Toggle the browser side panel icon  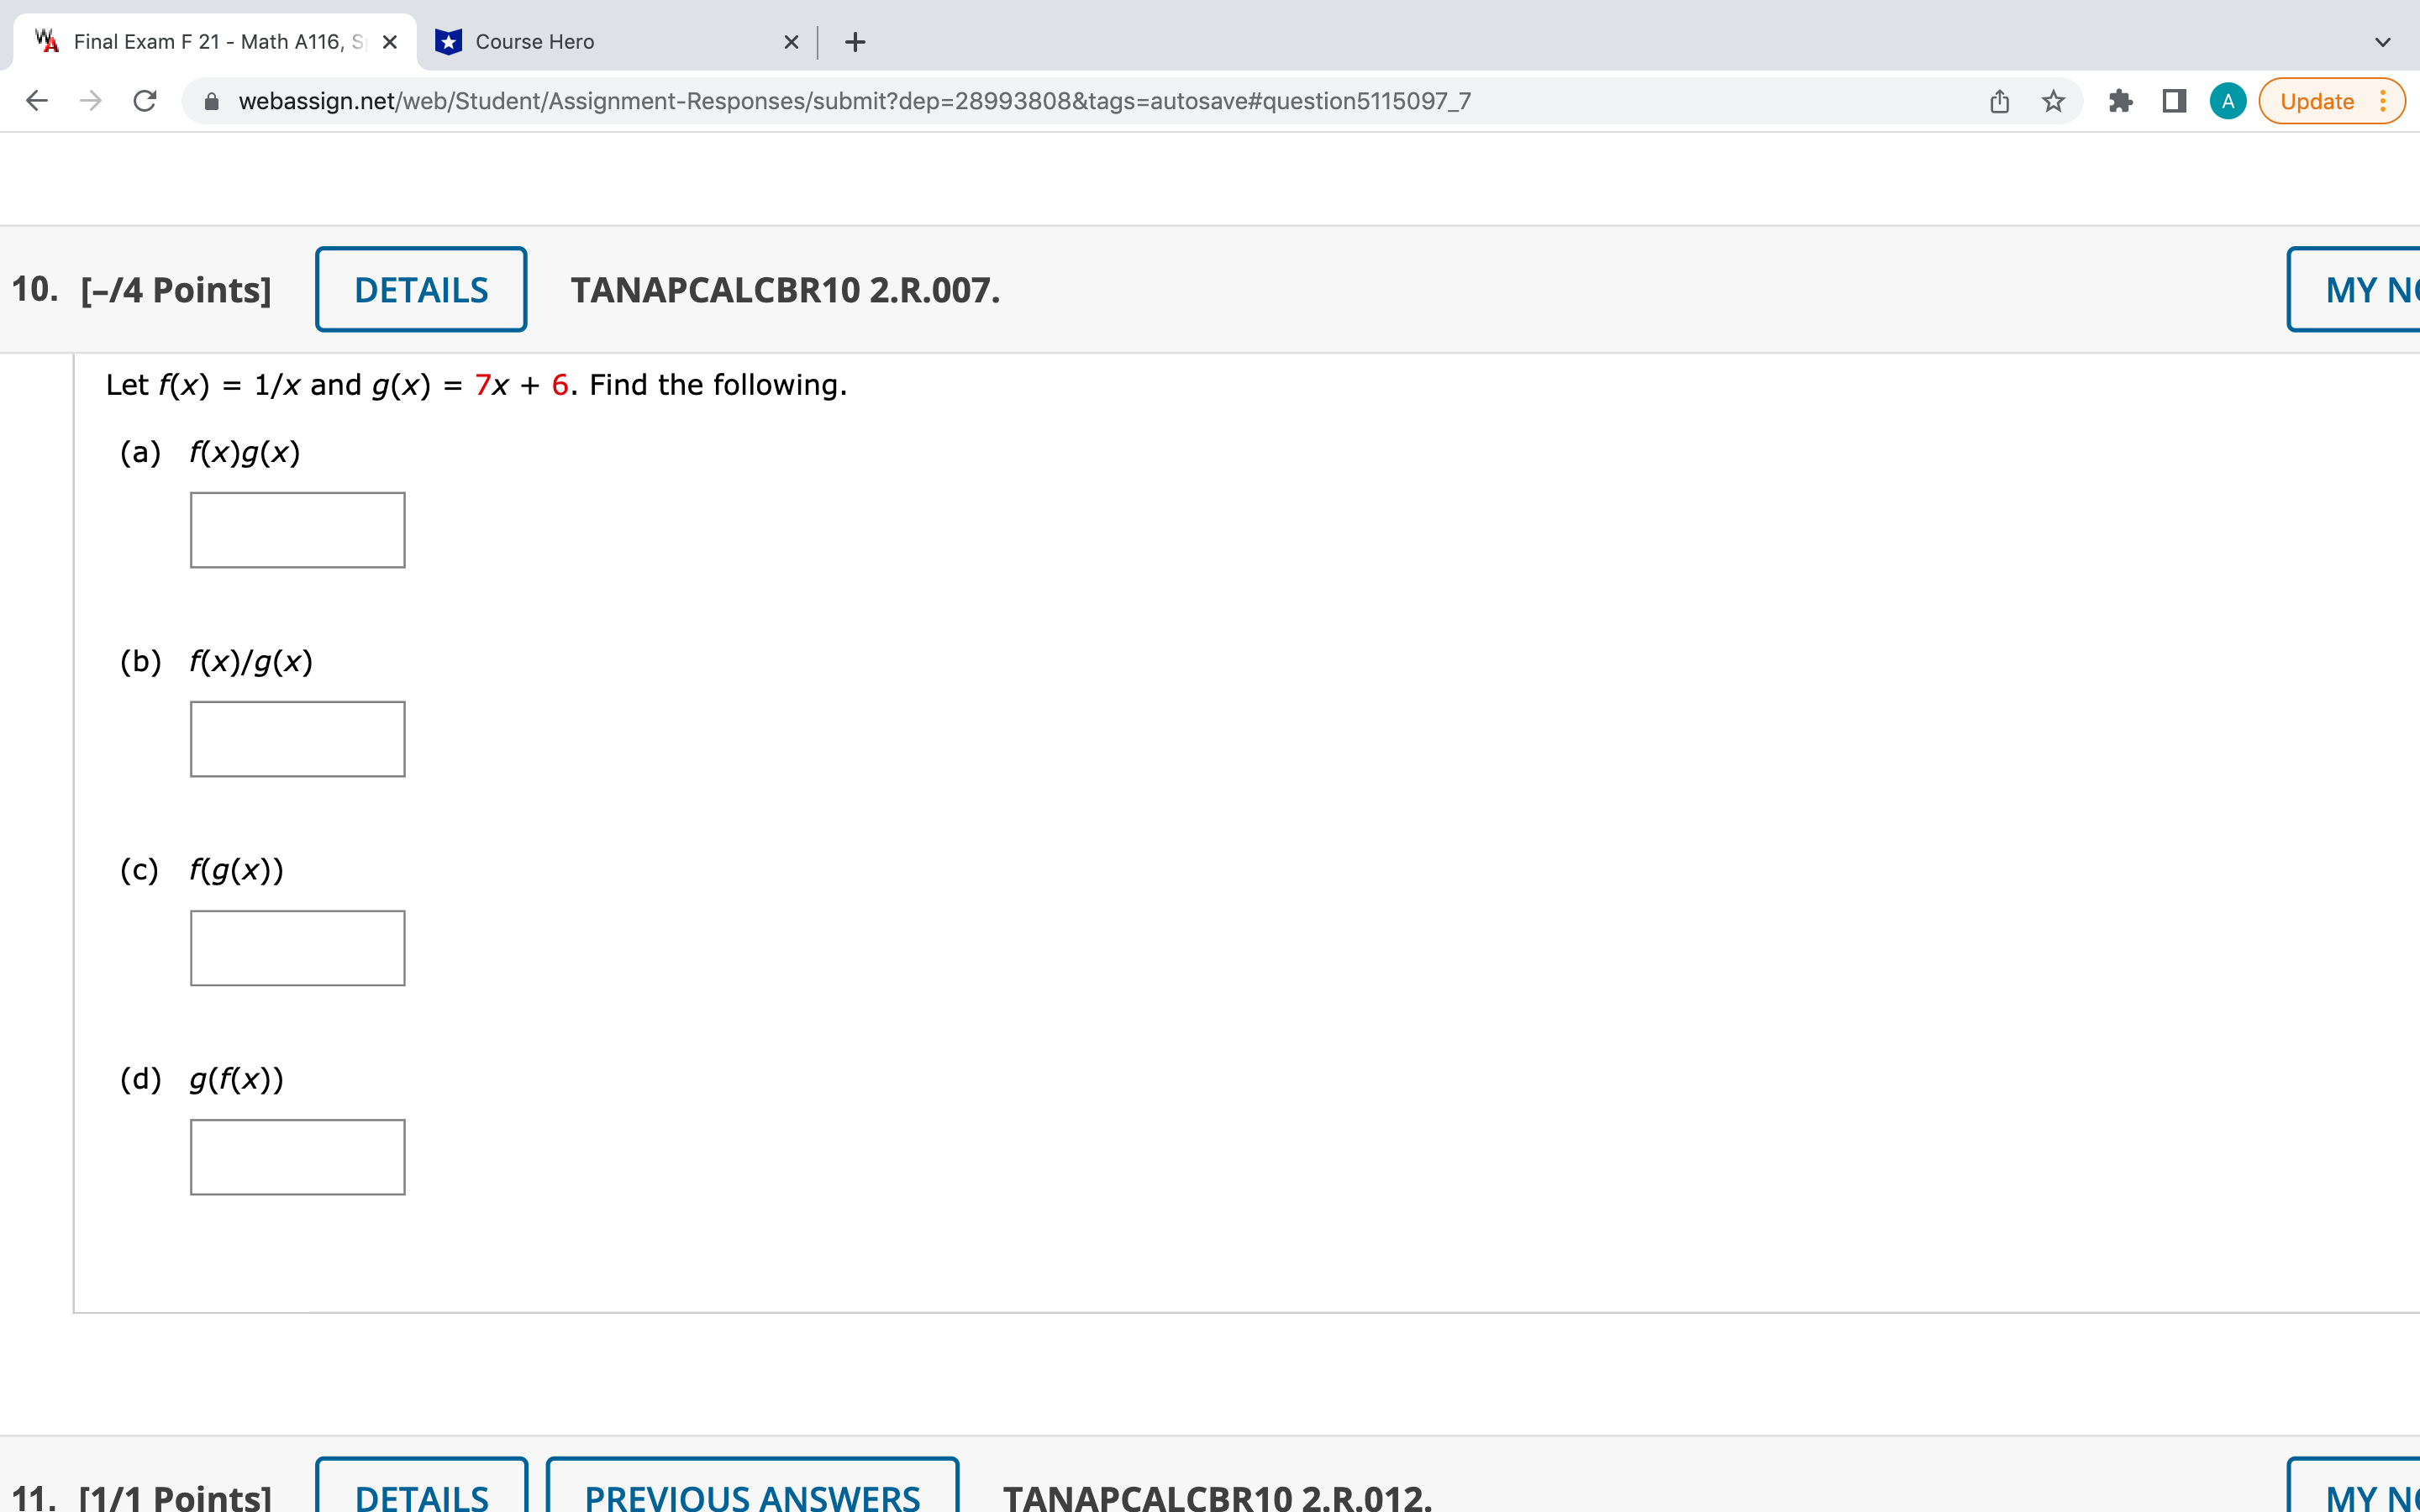point(2174,101)
